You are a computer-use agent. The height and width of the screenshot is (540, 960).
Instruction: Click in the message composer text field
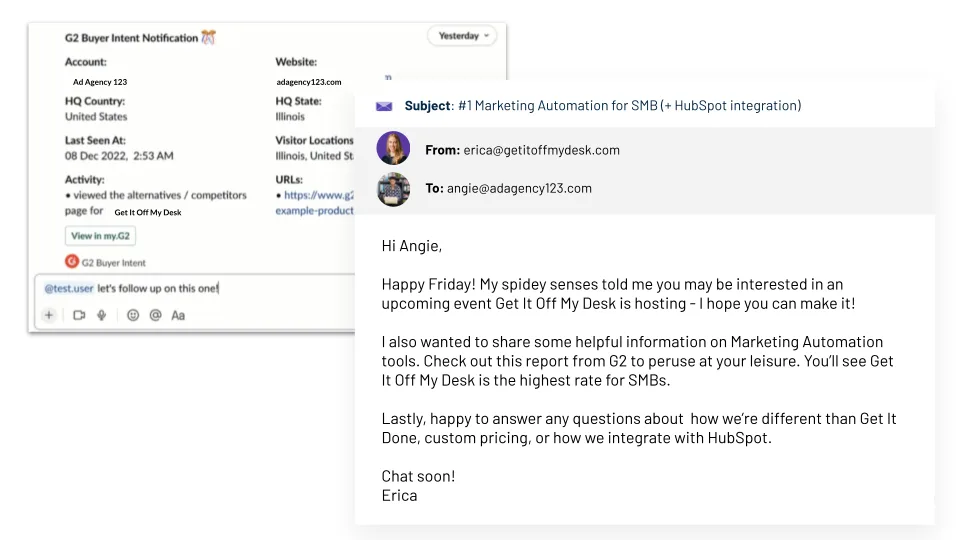tap(196, 288)
